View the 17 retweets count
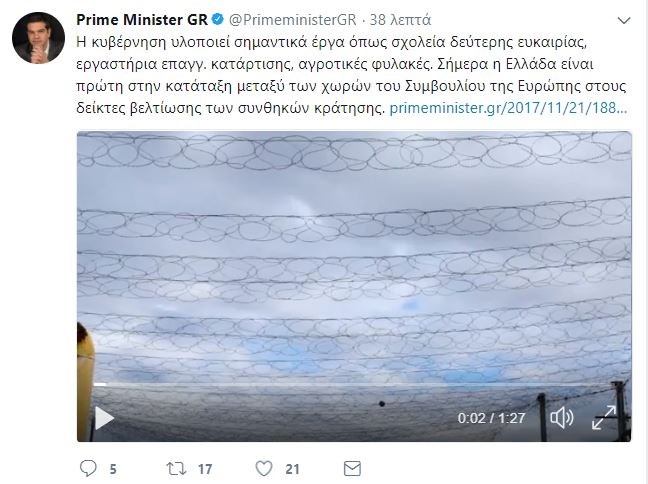The image size is (648, 484). [205, 469]
